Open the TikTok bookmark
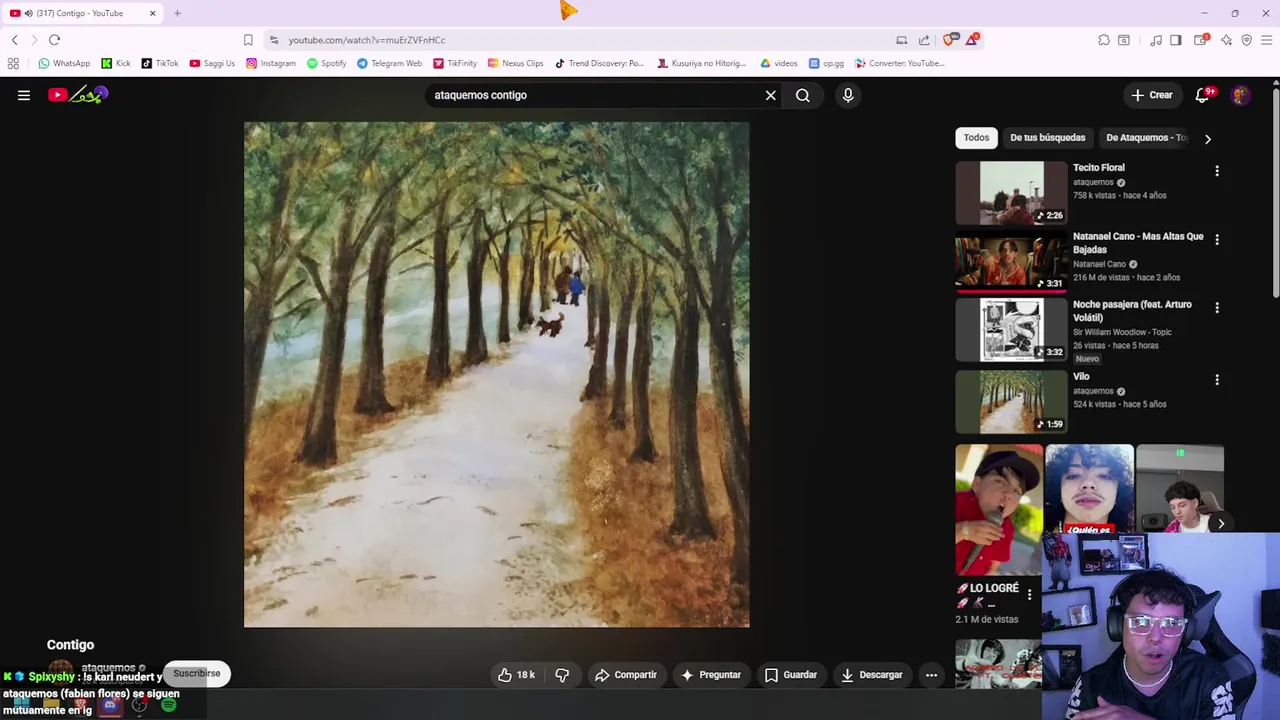 160,63
